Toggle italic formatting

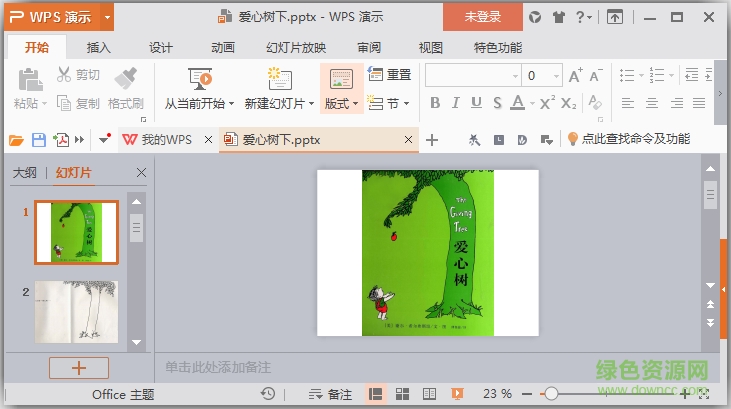pos(455,103)
